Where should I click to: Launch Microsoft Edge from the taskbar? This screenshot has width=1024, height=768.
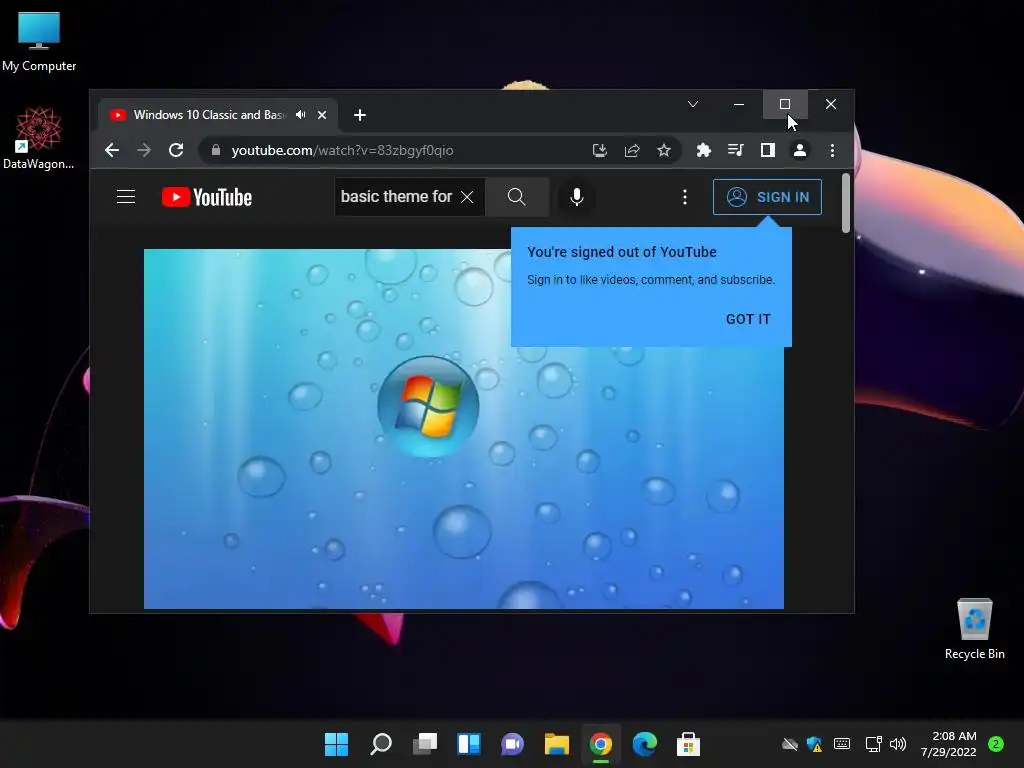click(x=645, y=744)
